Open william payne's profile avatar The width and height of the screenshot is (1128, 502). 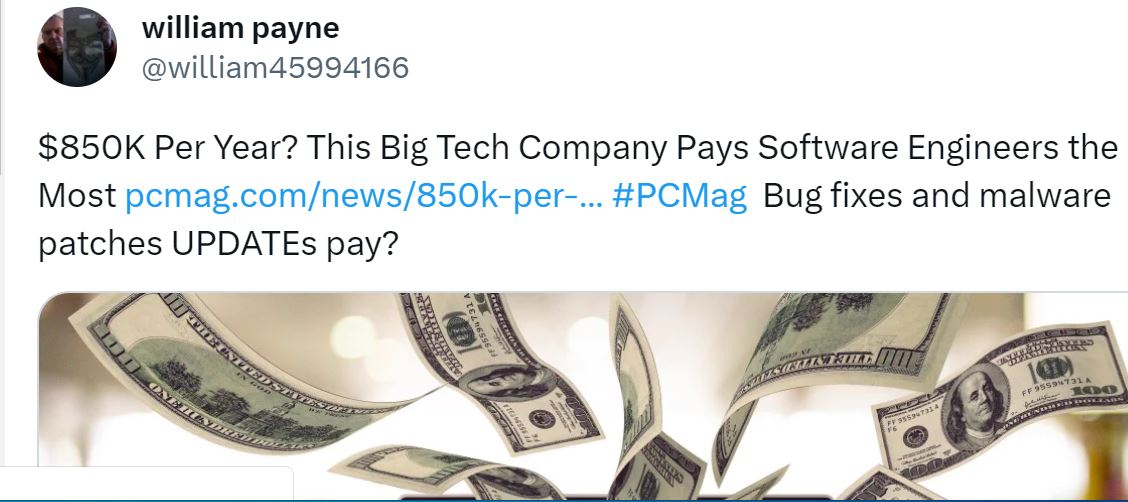pyautogui.click(x=77, y=47)
